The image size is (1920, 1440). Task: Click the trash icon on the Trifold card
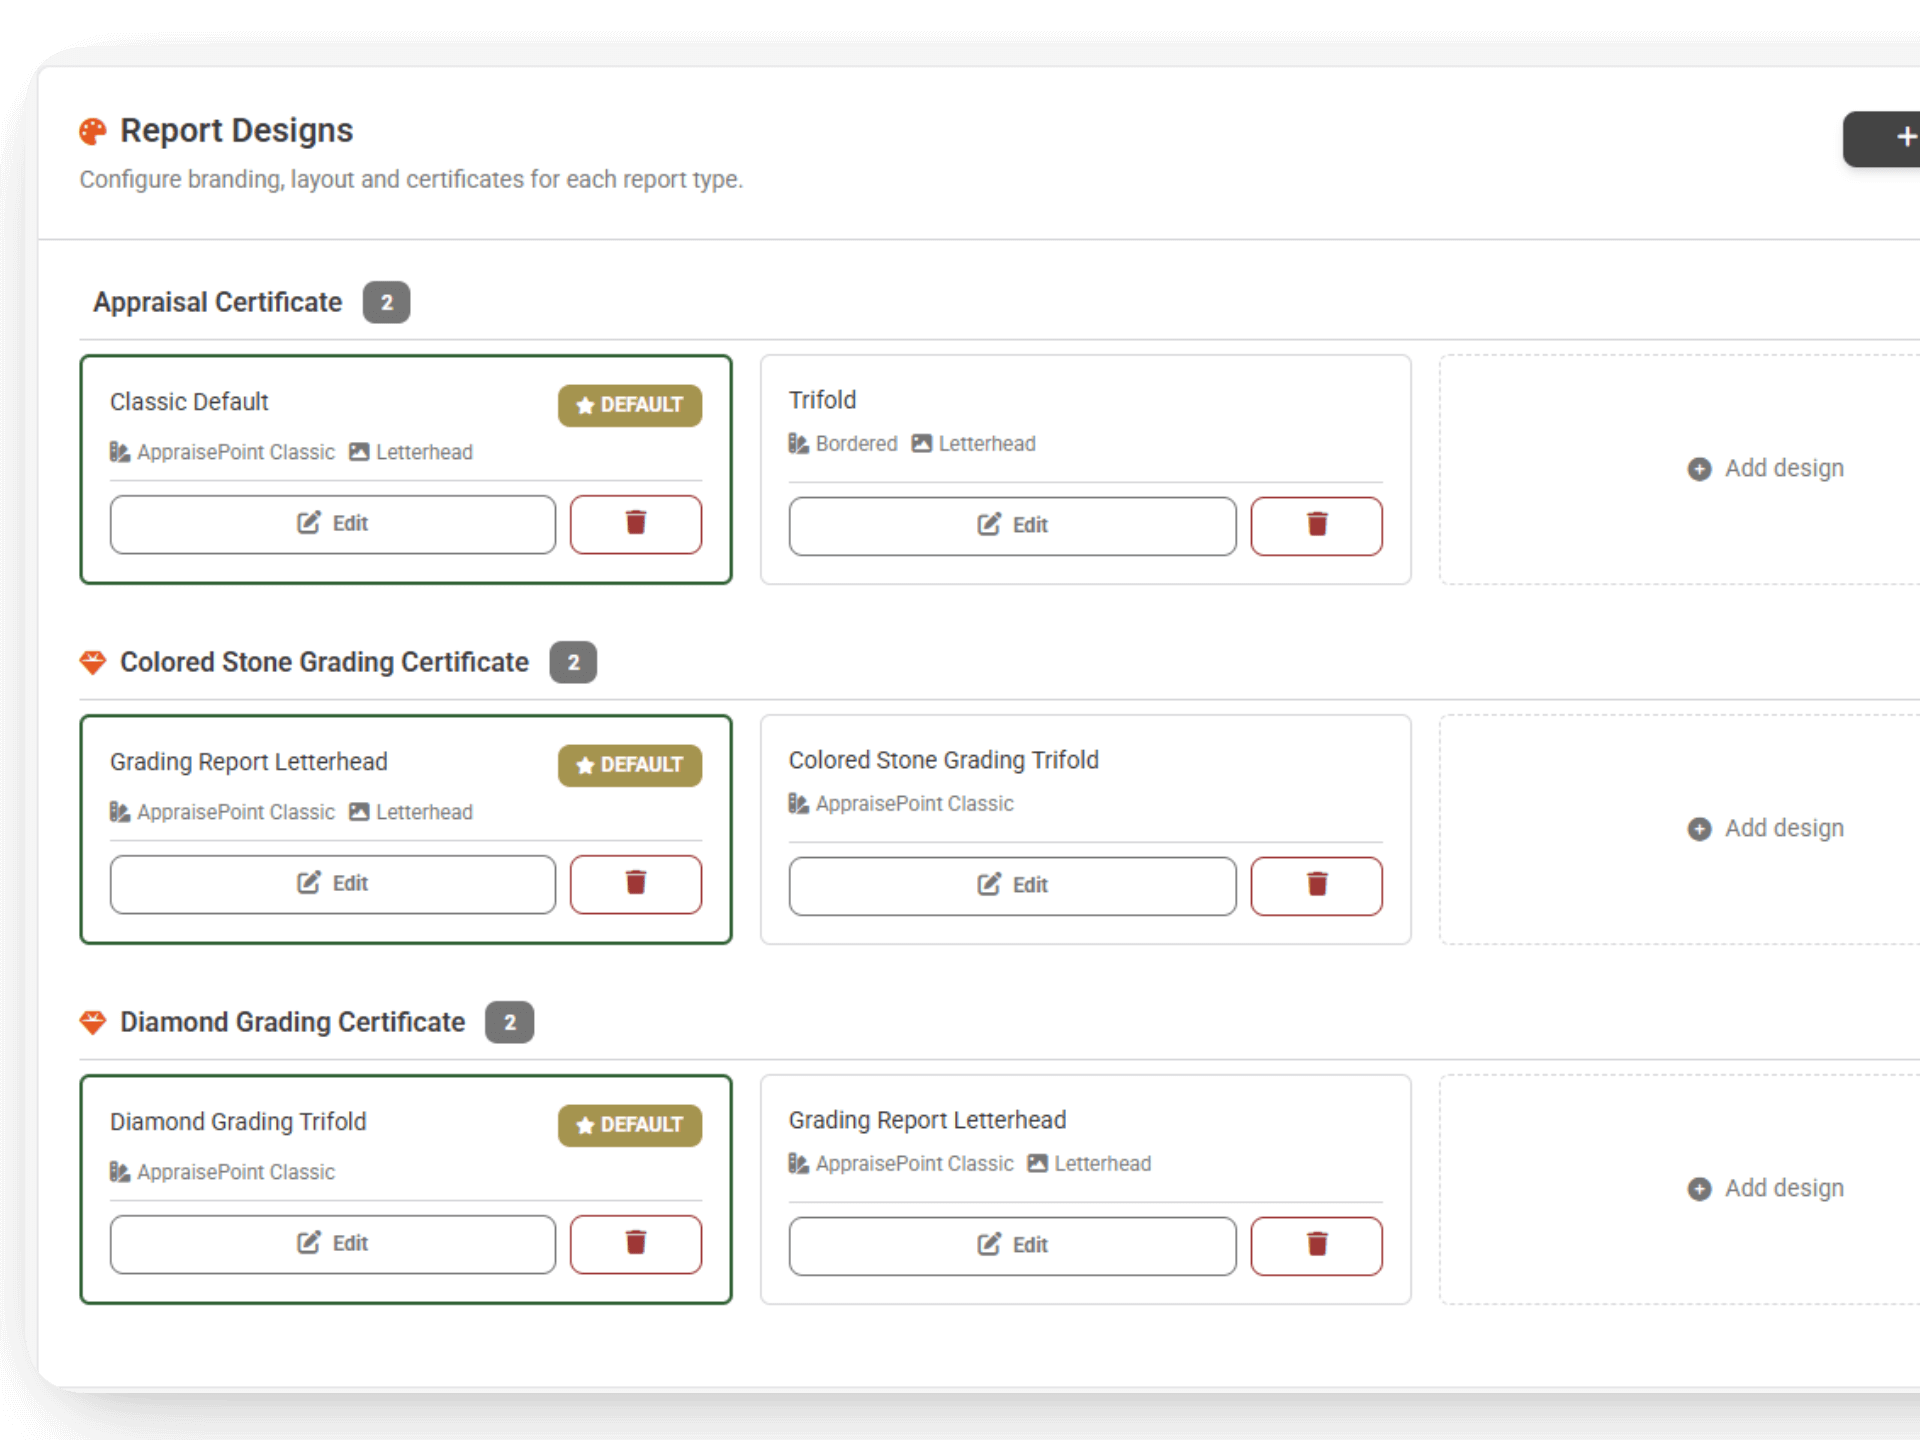click(1316, 525)
